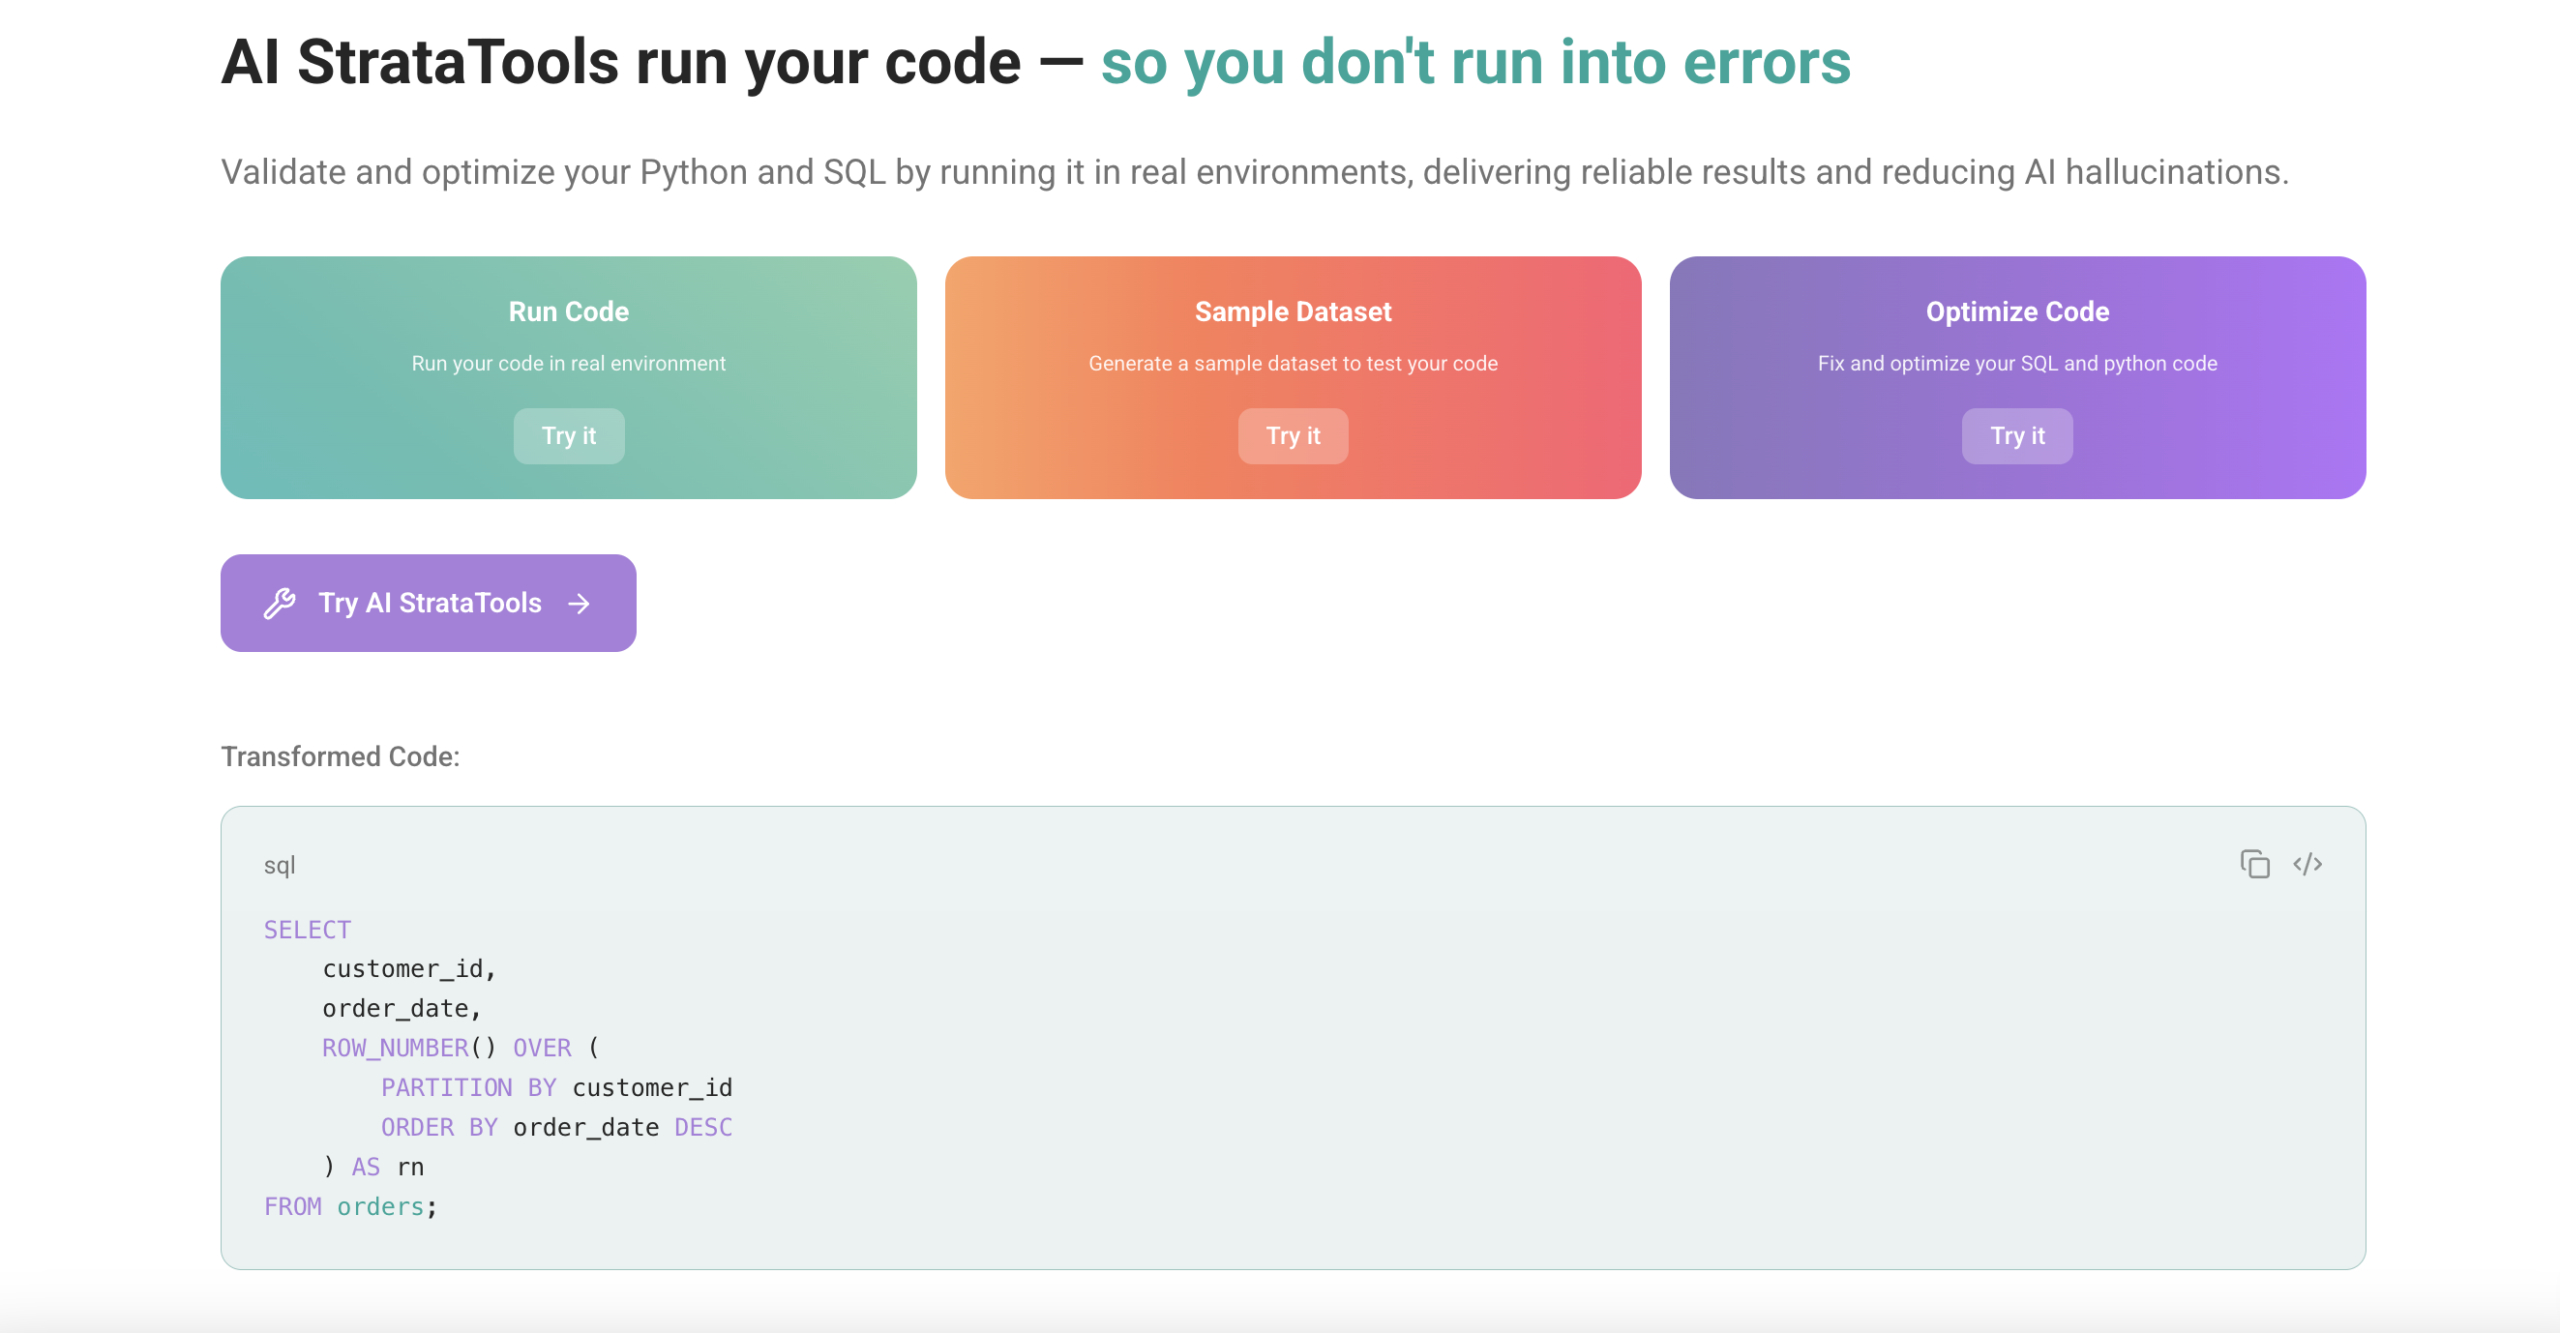
Task: Select the Optimize Code card title
Action: click(2017, 312)
